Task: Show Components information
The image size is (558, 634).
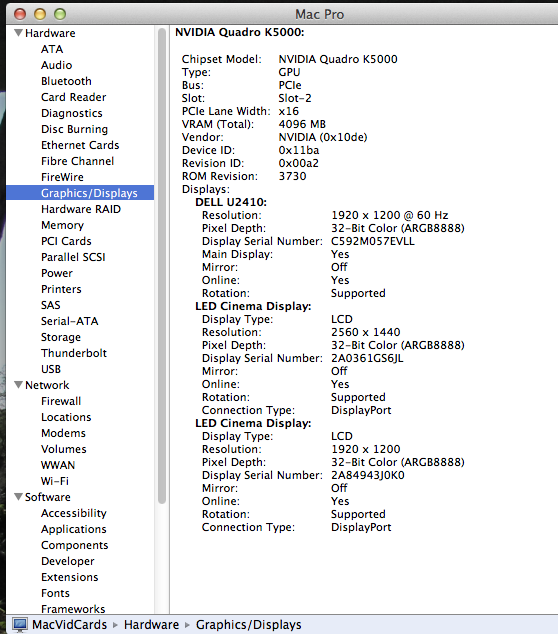Action: 75,545
